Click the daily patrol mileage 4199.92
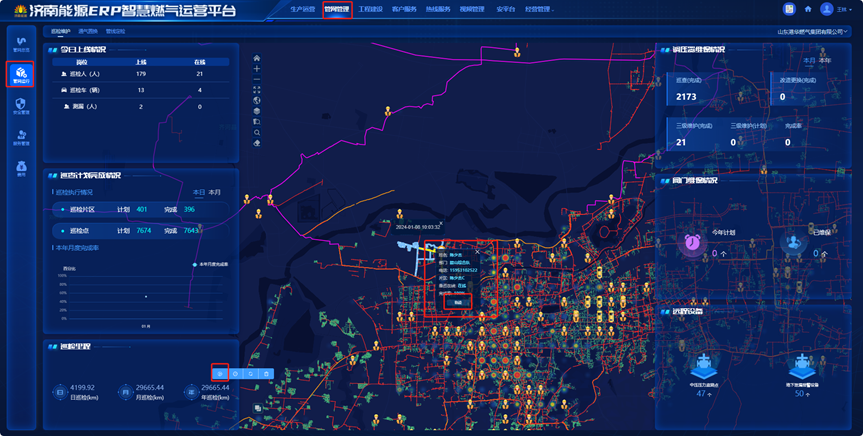 click(83, 388)
